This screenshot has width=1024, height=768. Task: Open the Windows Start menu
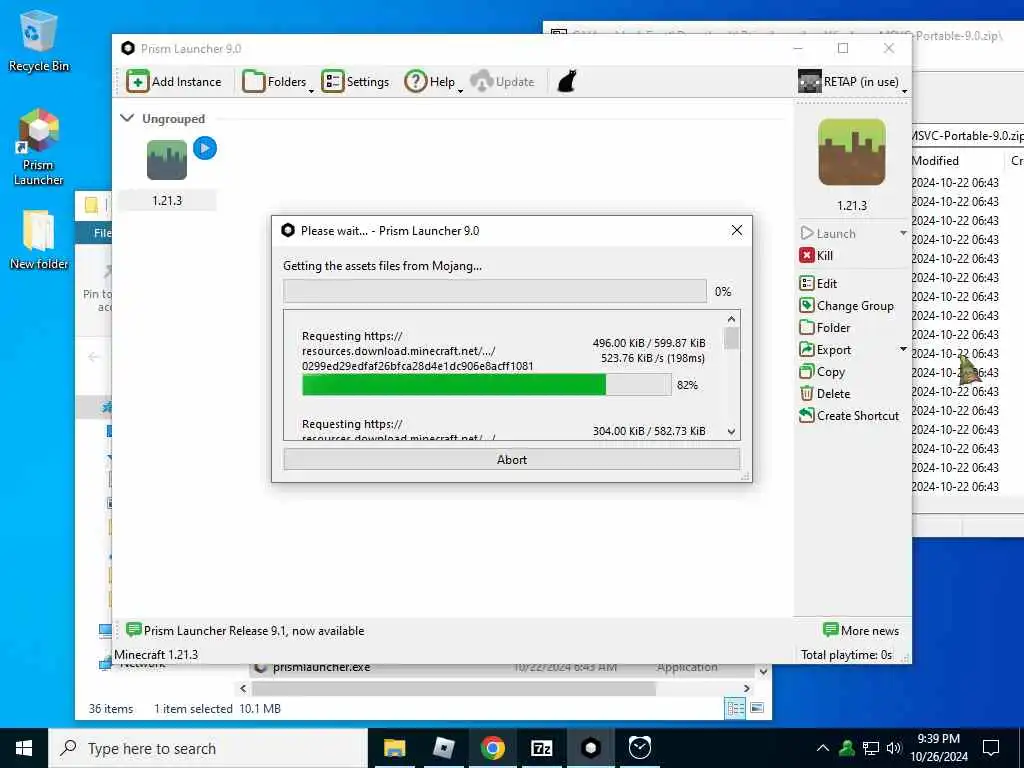tap(24, 748)
